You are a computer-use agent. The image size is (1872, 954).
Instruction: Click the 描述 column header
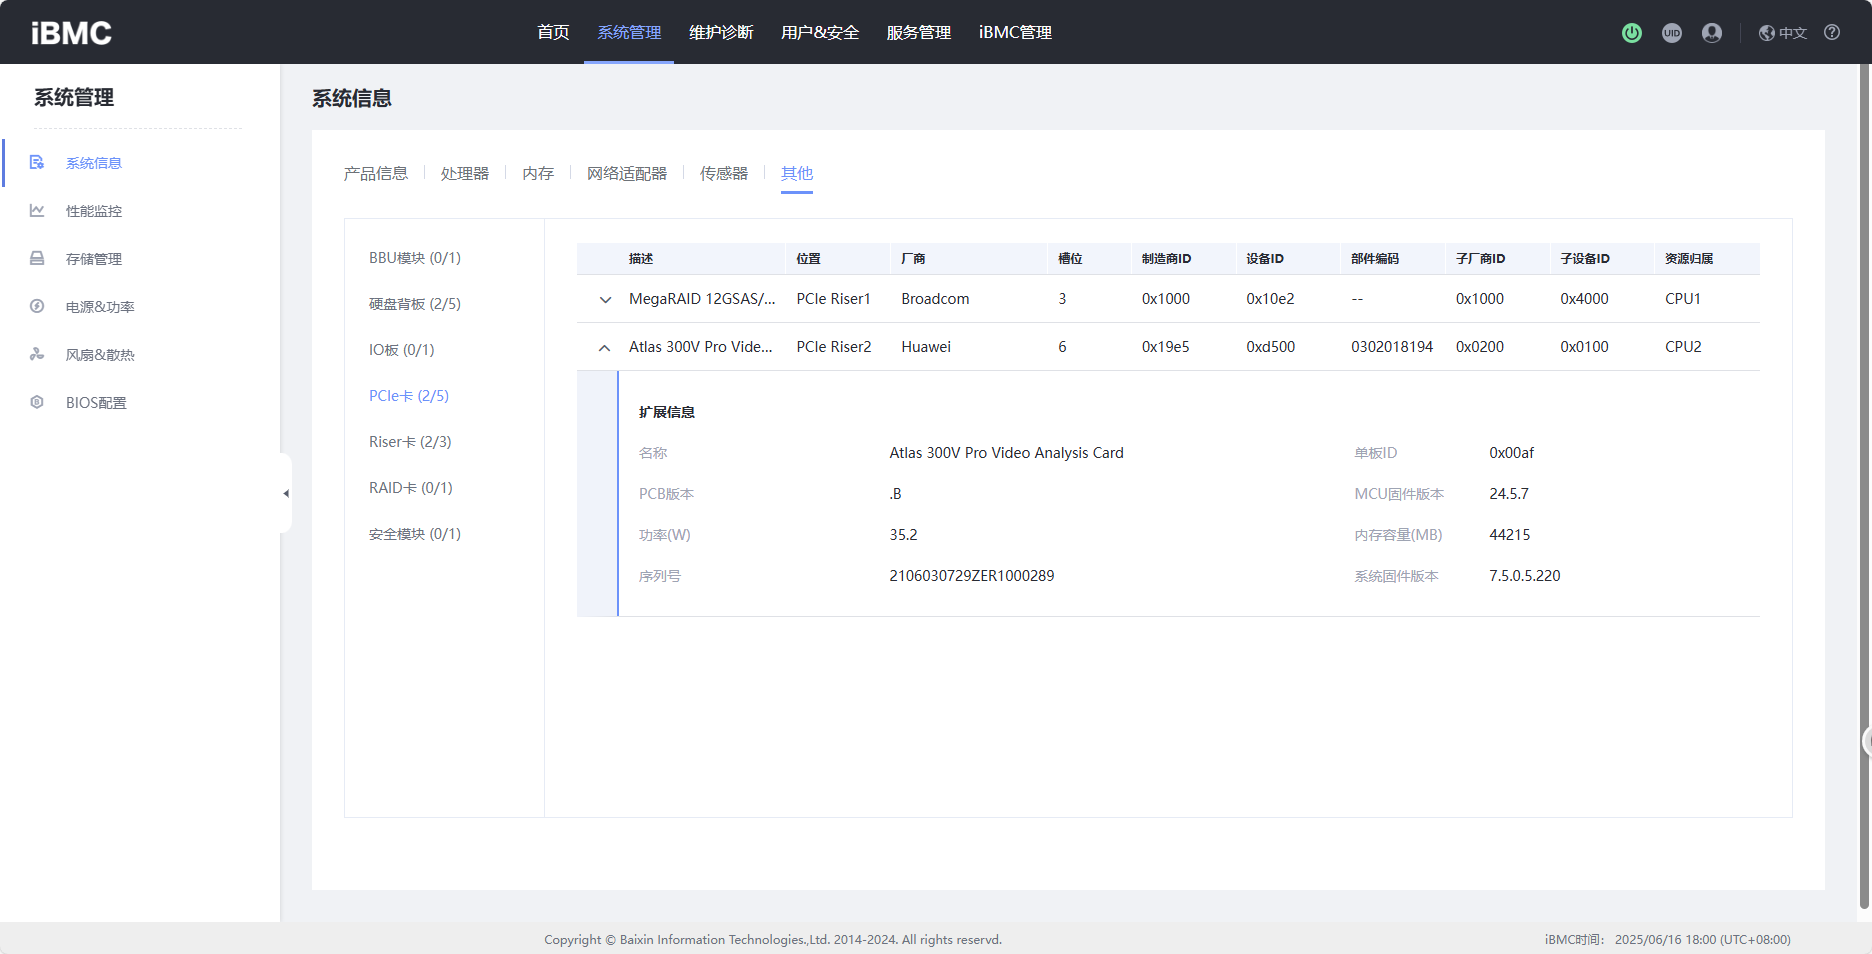tap(641, 259)
